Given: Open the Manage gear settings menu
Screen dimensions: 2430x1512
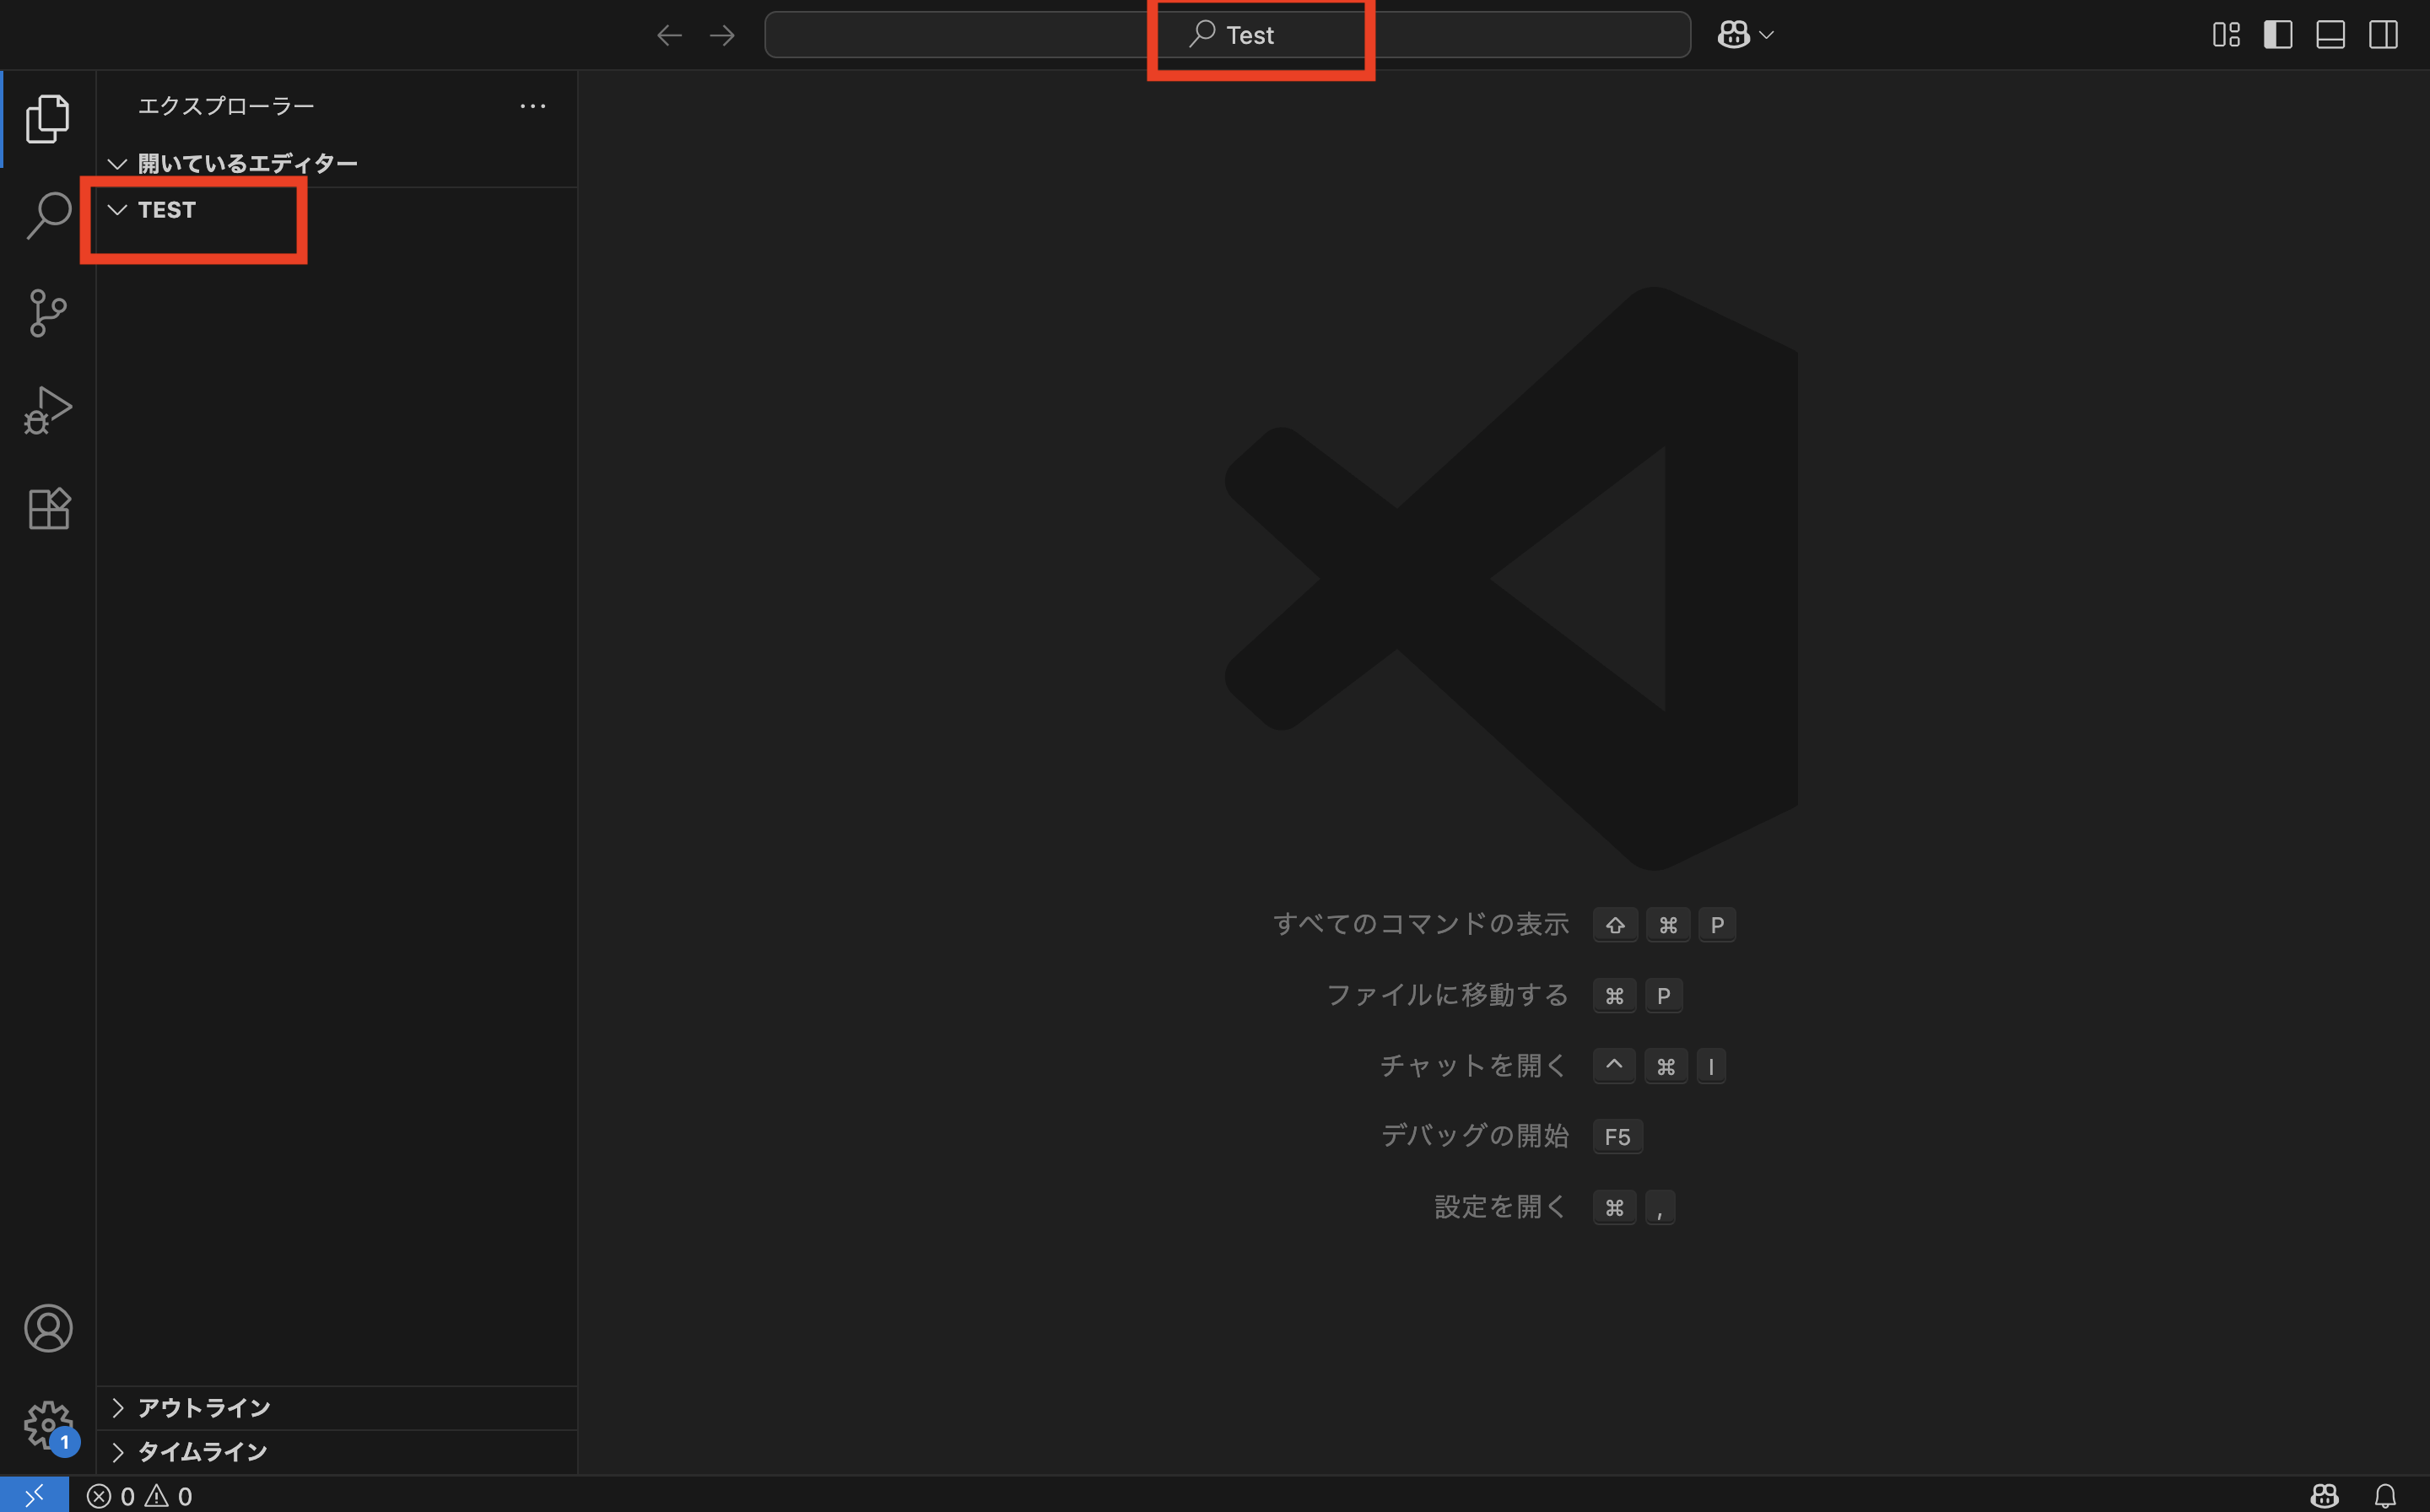Looking at the screenshot, I should [x=47, y=1424].
